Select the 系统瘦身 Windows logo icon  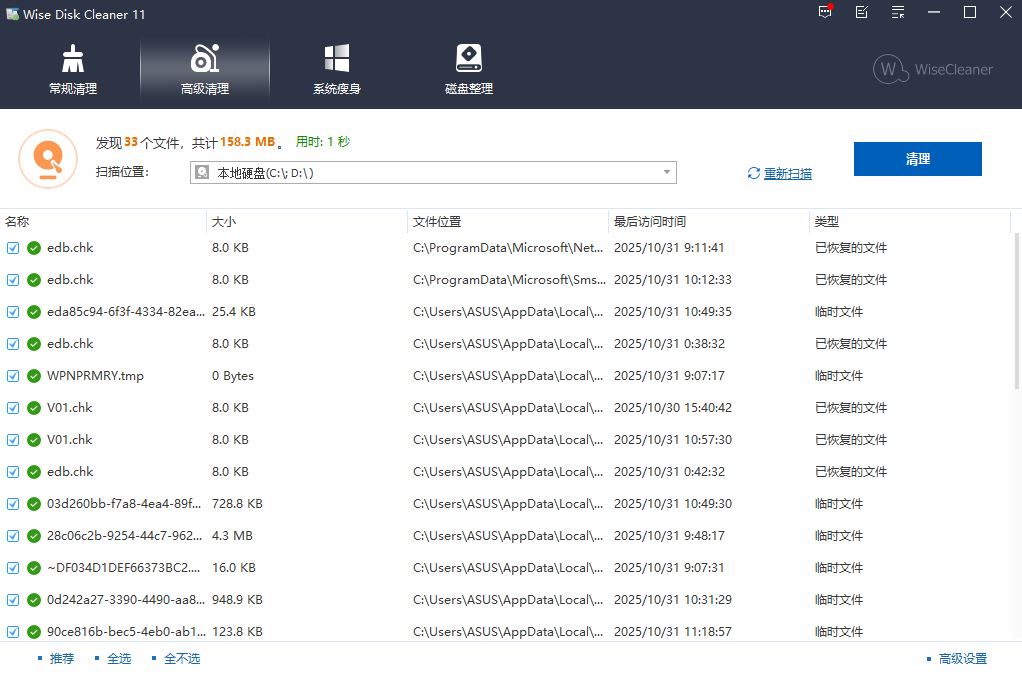pyautogui.click(x=336, y=69)
